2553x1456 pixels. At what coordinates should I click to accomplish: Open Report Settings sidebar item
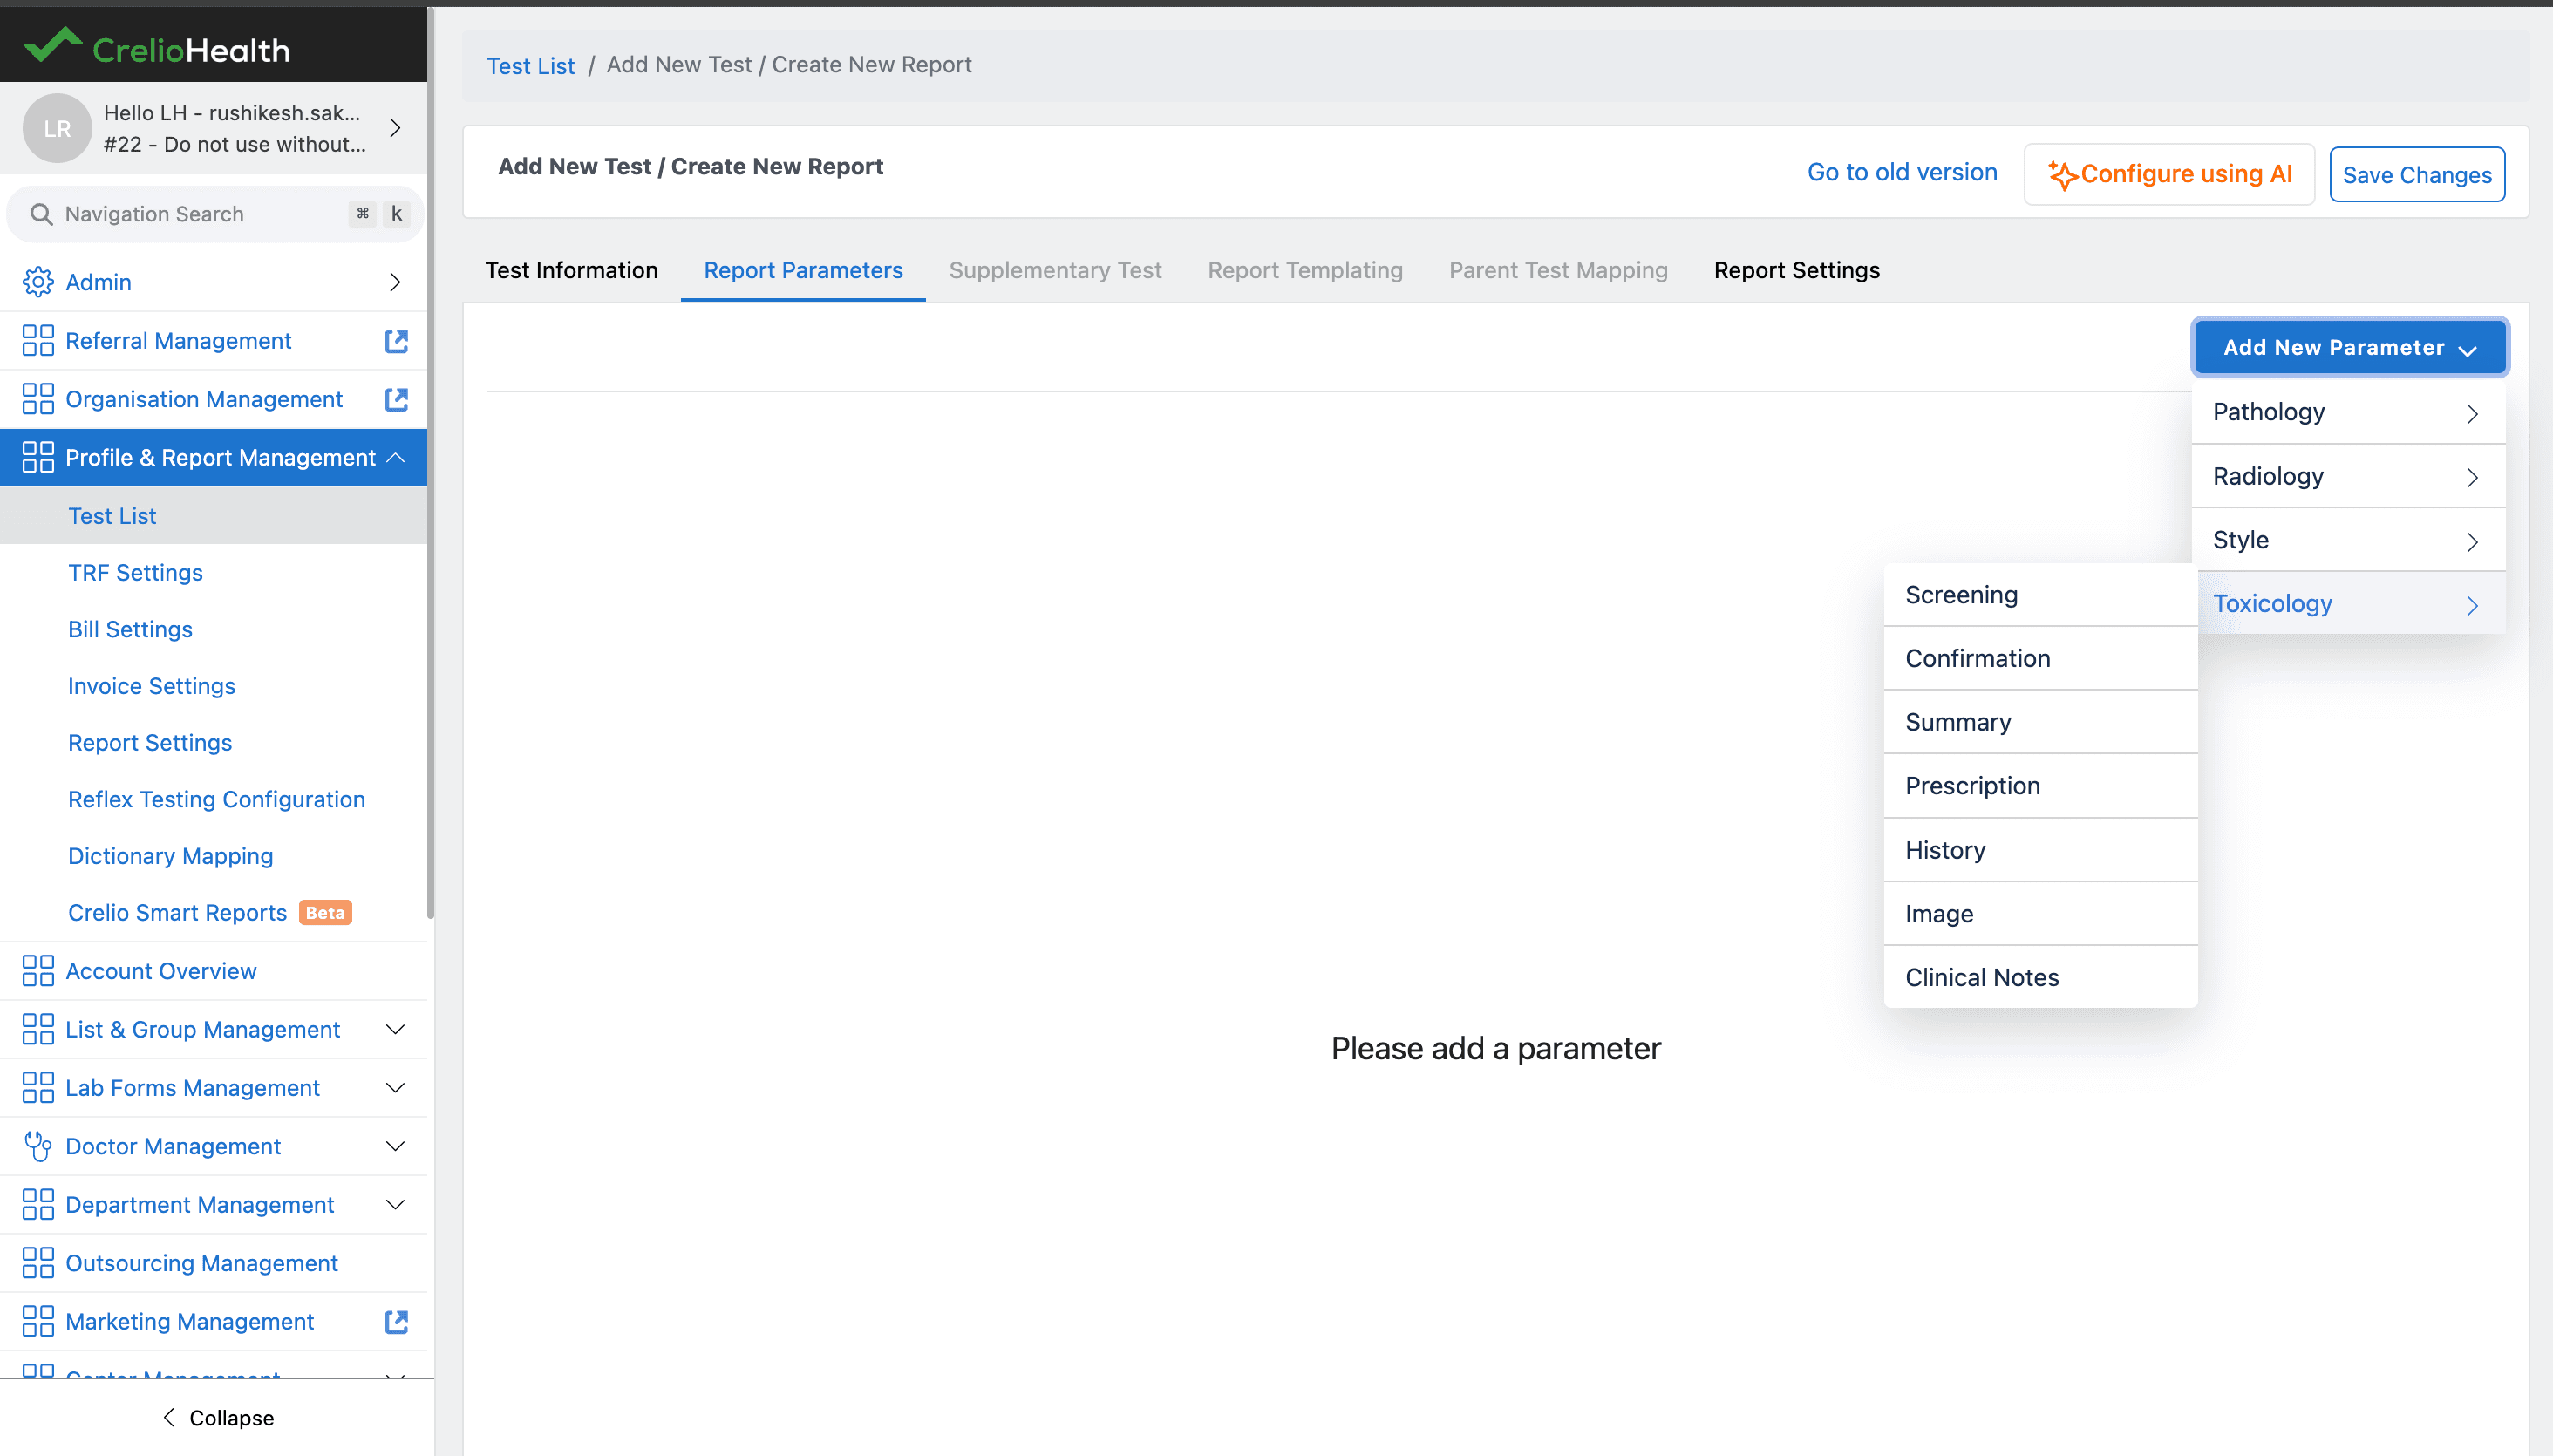point(213,743)
